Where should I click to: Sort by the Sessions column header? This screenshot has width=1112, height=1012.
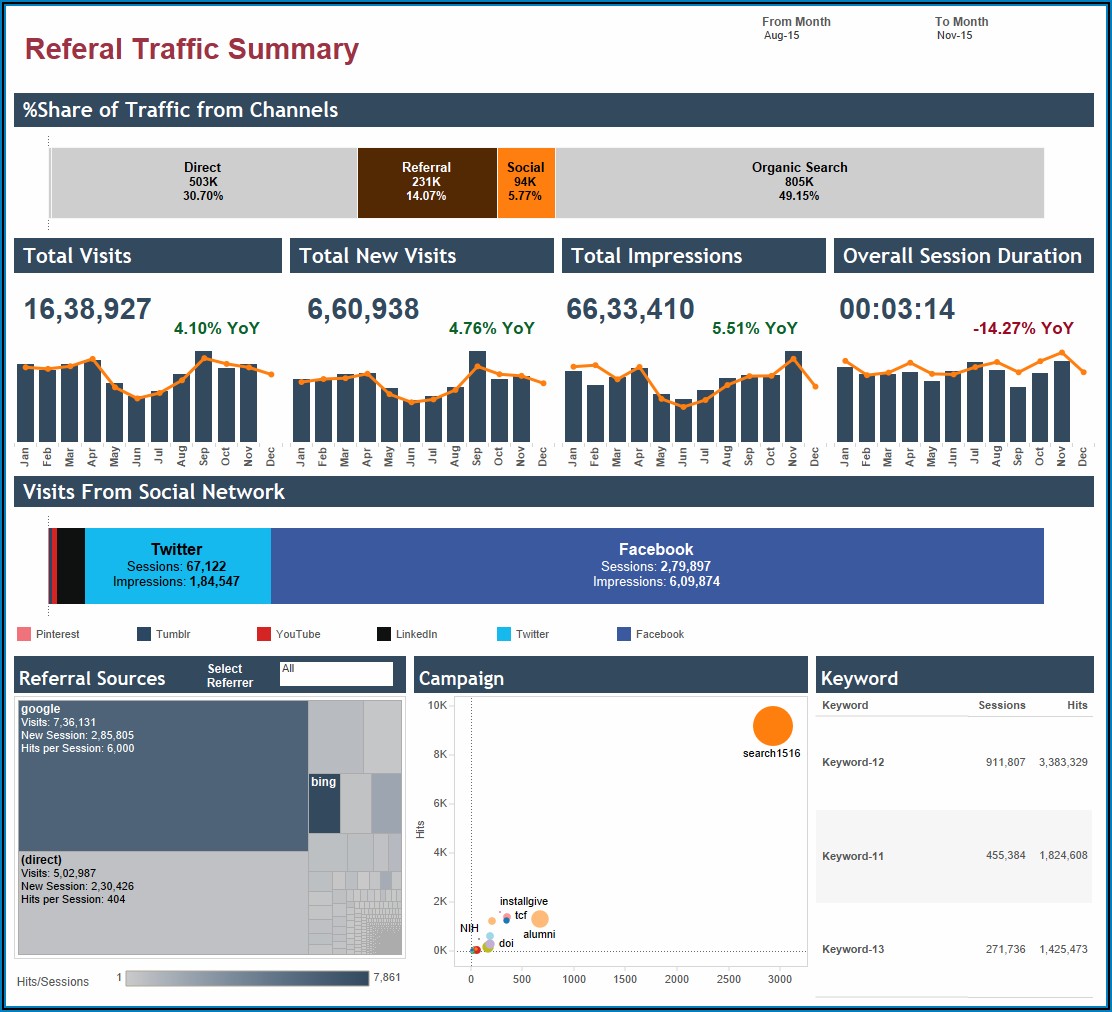point(1001,705)
